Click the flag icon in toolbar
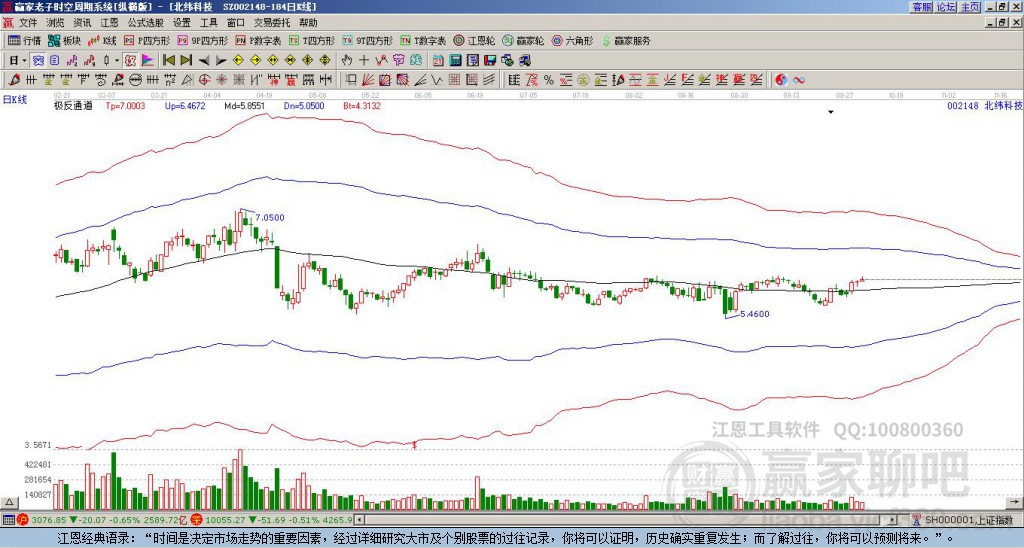Screen dimensions: 1024x548 [x=148, y=61]
